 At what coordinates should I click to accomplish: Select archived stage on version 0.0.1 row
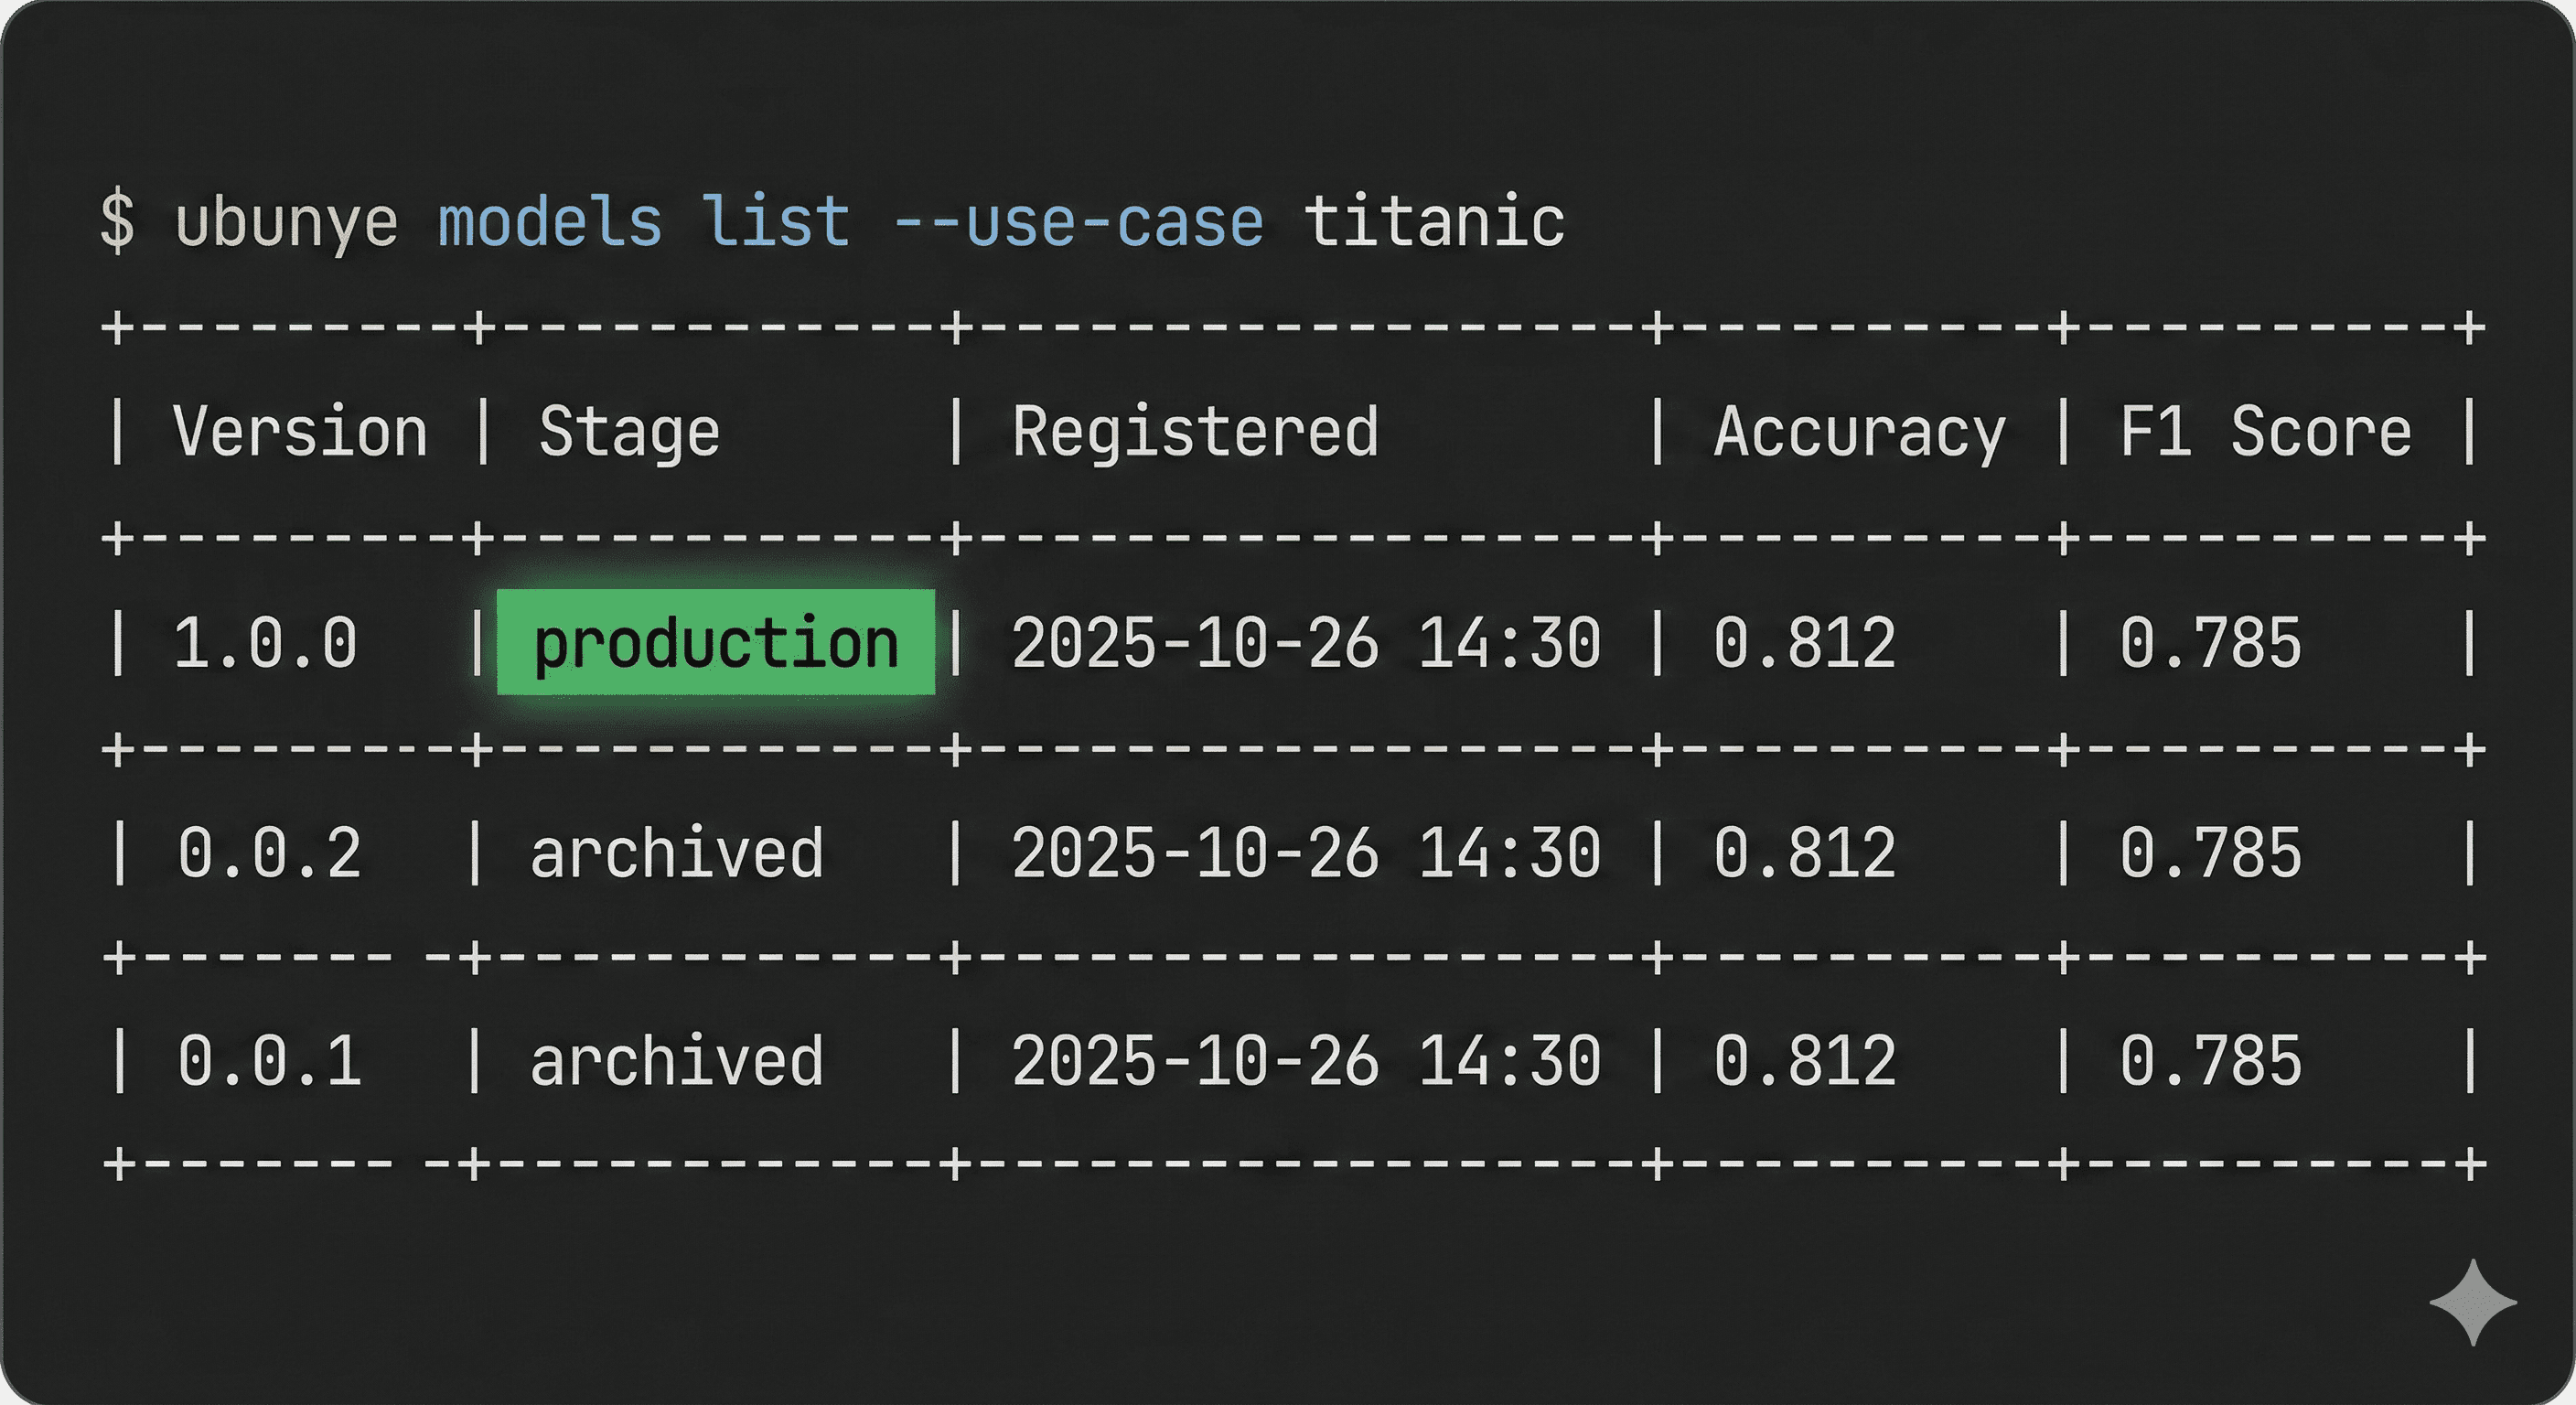[676, 1060]
